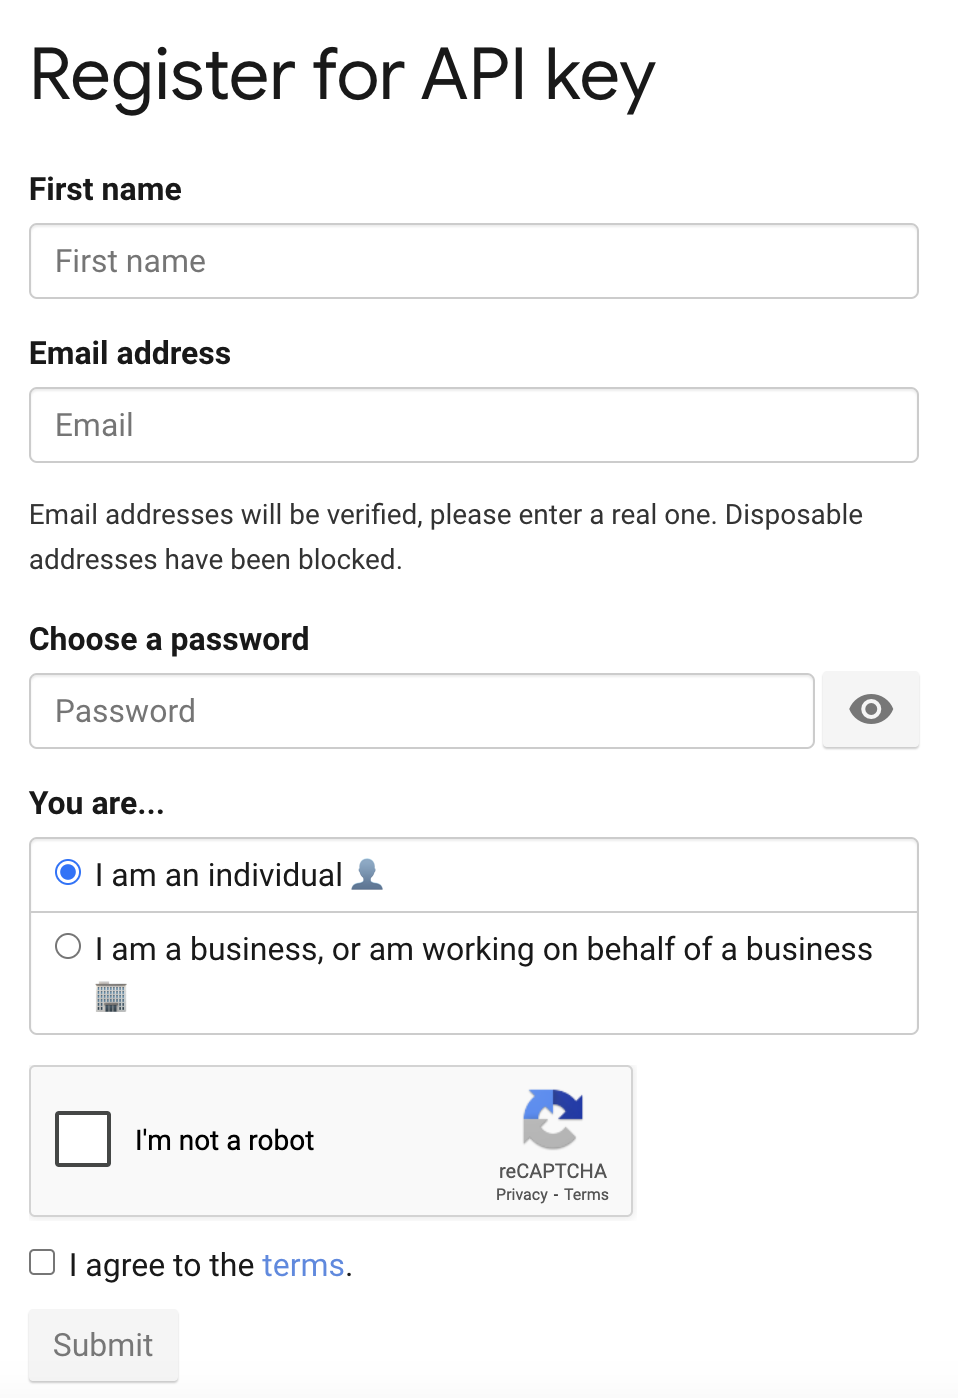Open the terms link
This screenshot has height=1398, width=958.
(x=303, y=1265)
